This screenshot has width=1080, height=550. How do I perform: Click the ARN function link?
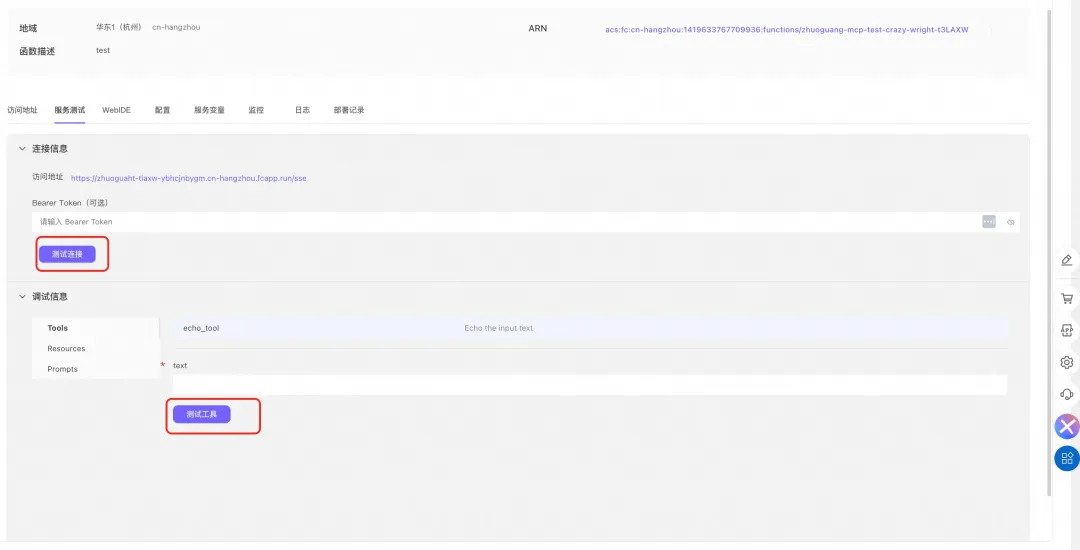coord(787,30)
